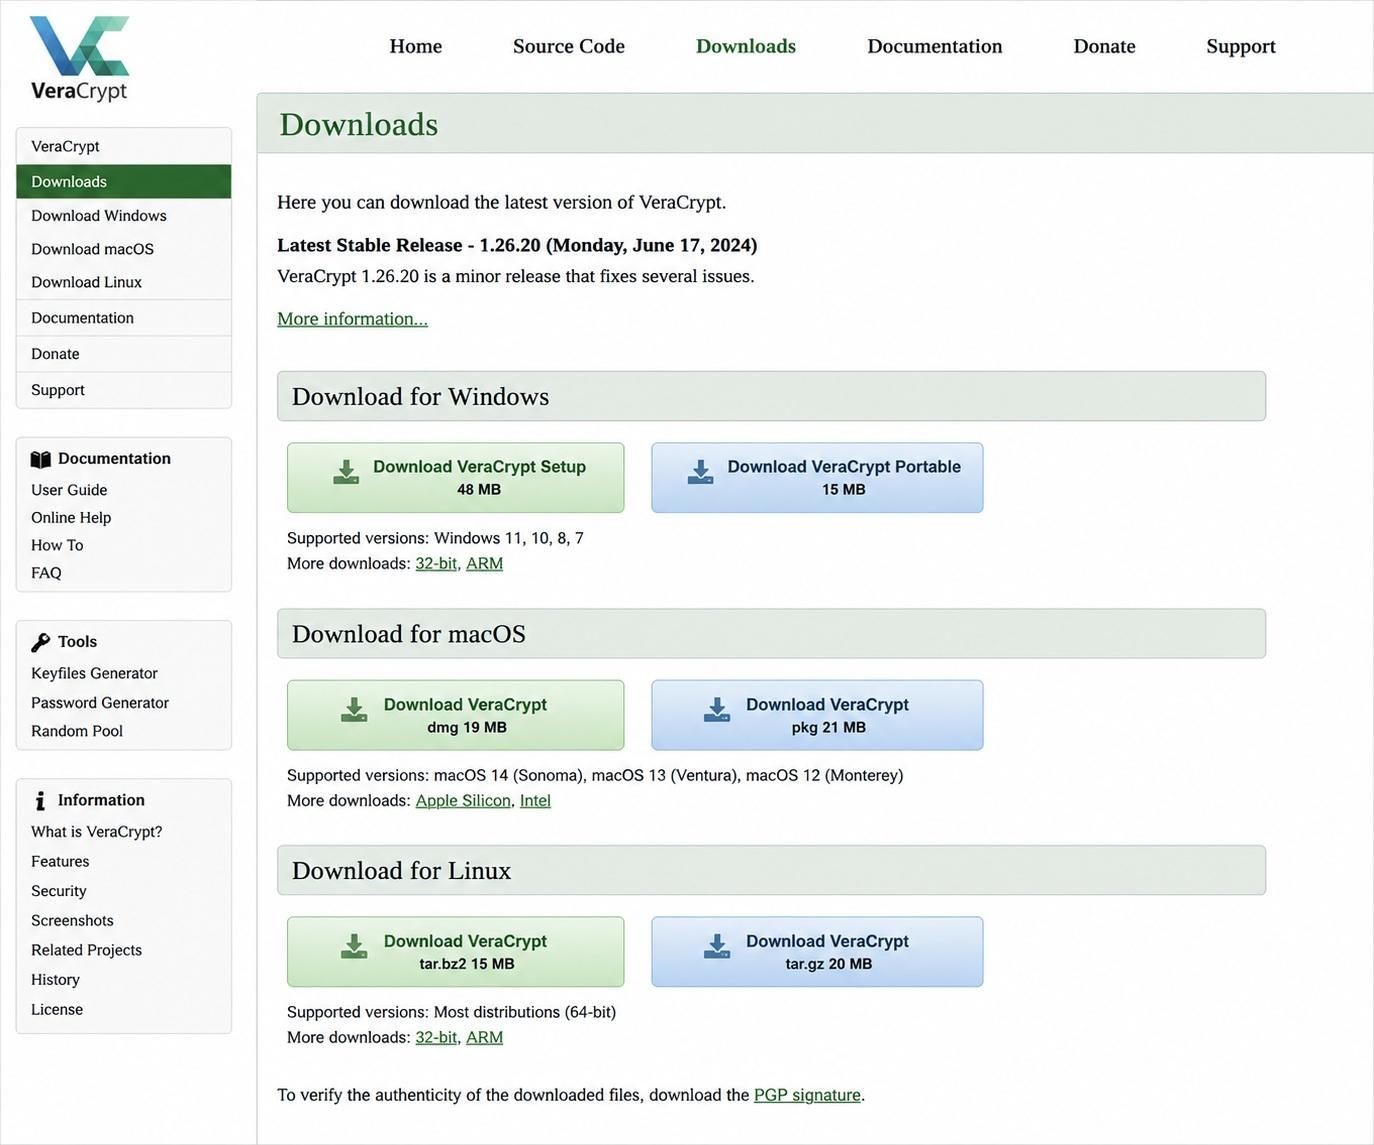Open Windows 32-bit downloads link

436,564
